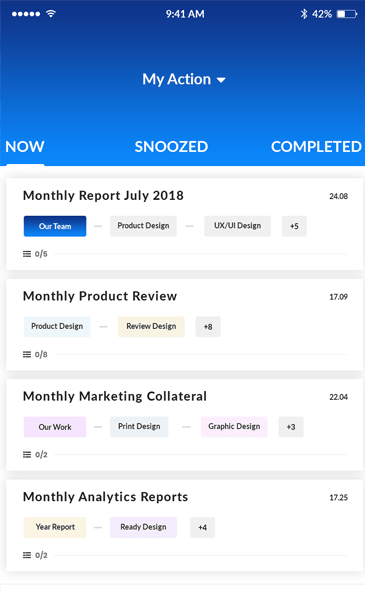This screenshot has height=593, width=365.
Task: Tap the Bluetooth icon in status bar
Action: (304, 14)
